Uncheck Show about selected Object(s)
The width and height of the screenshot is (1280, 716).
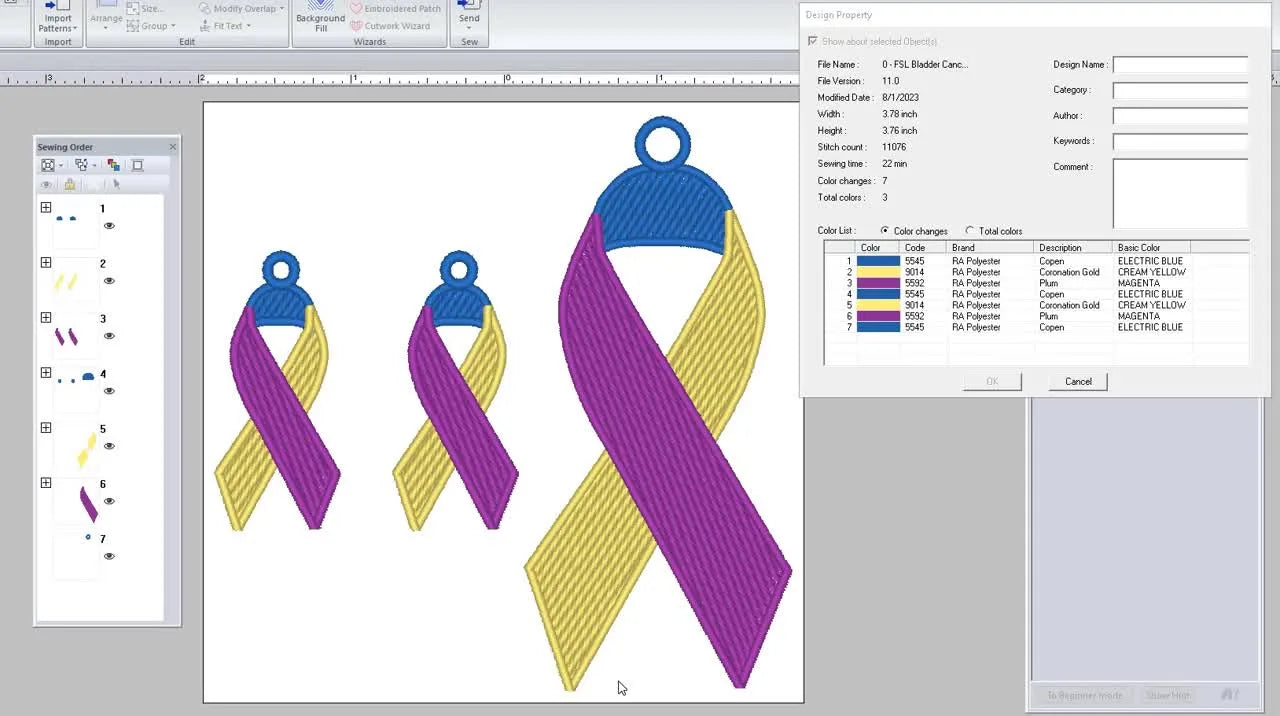[x=813, y=41]
